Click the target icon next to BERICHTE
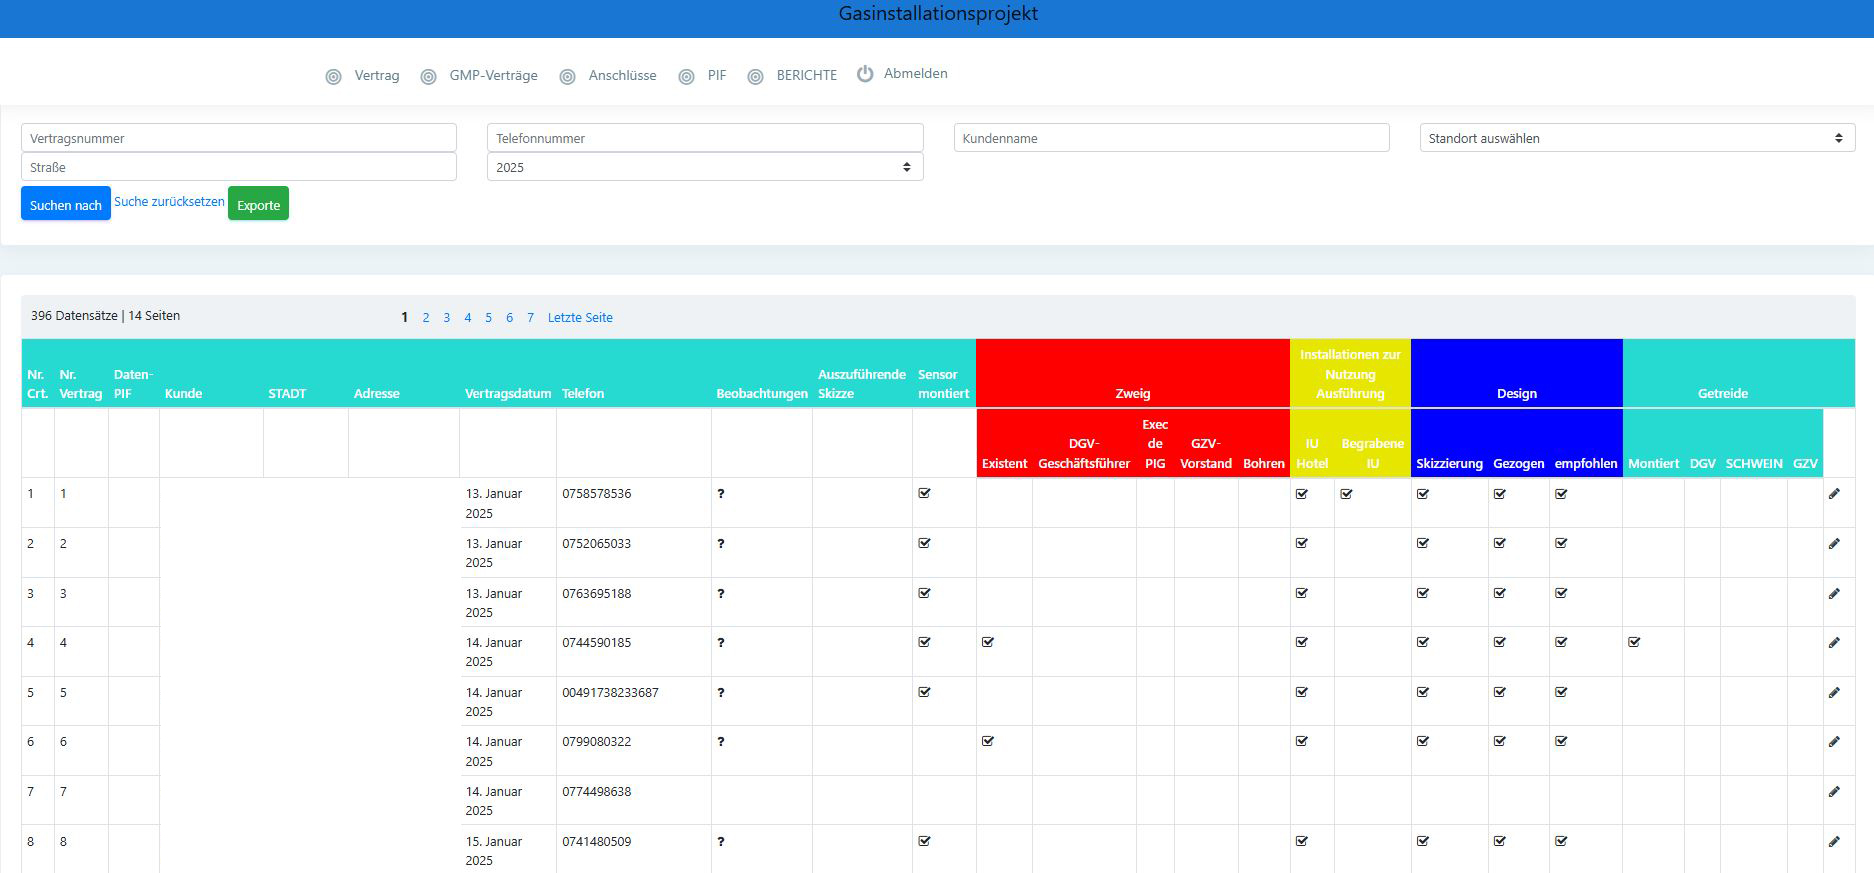Image resolution: width=1874 pixels, height=873 pixels. (x=756, y=77)
